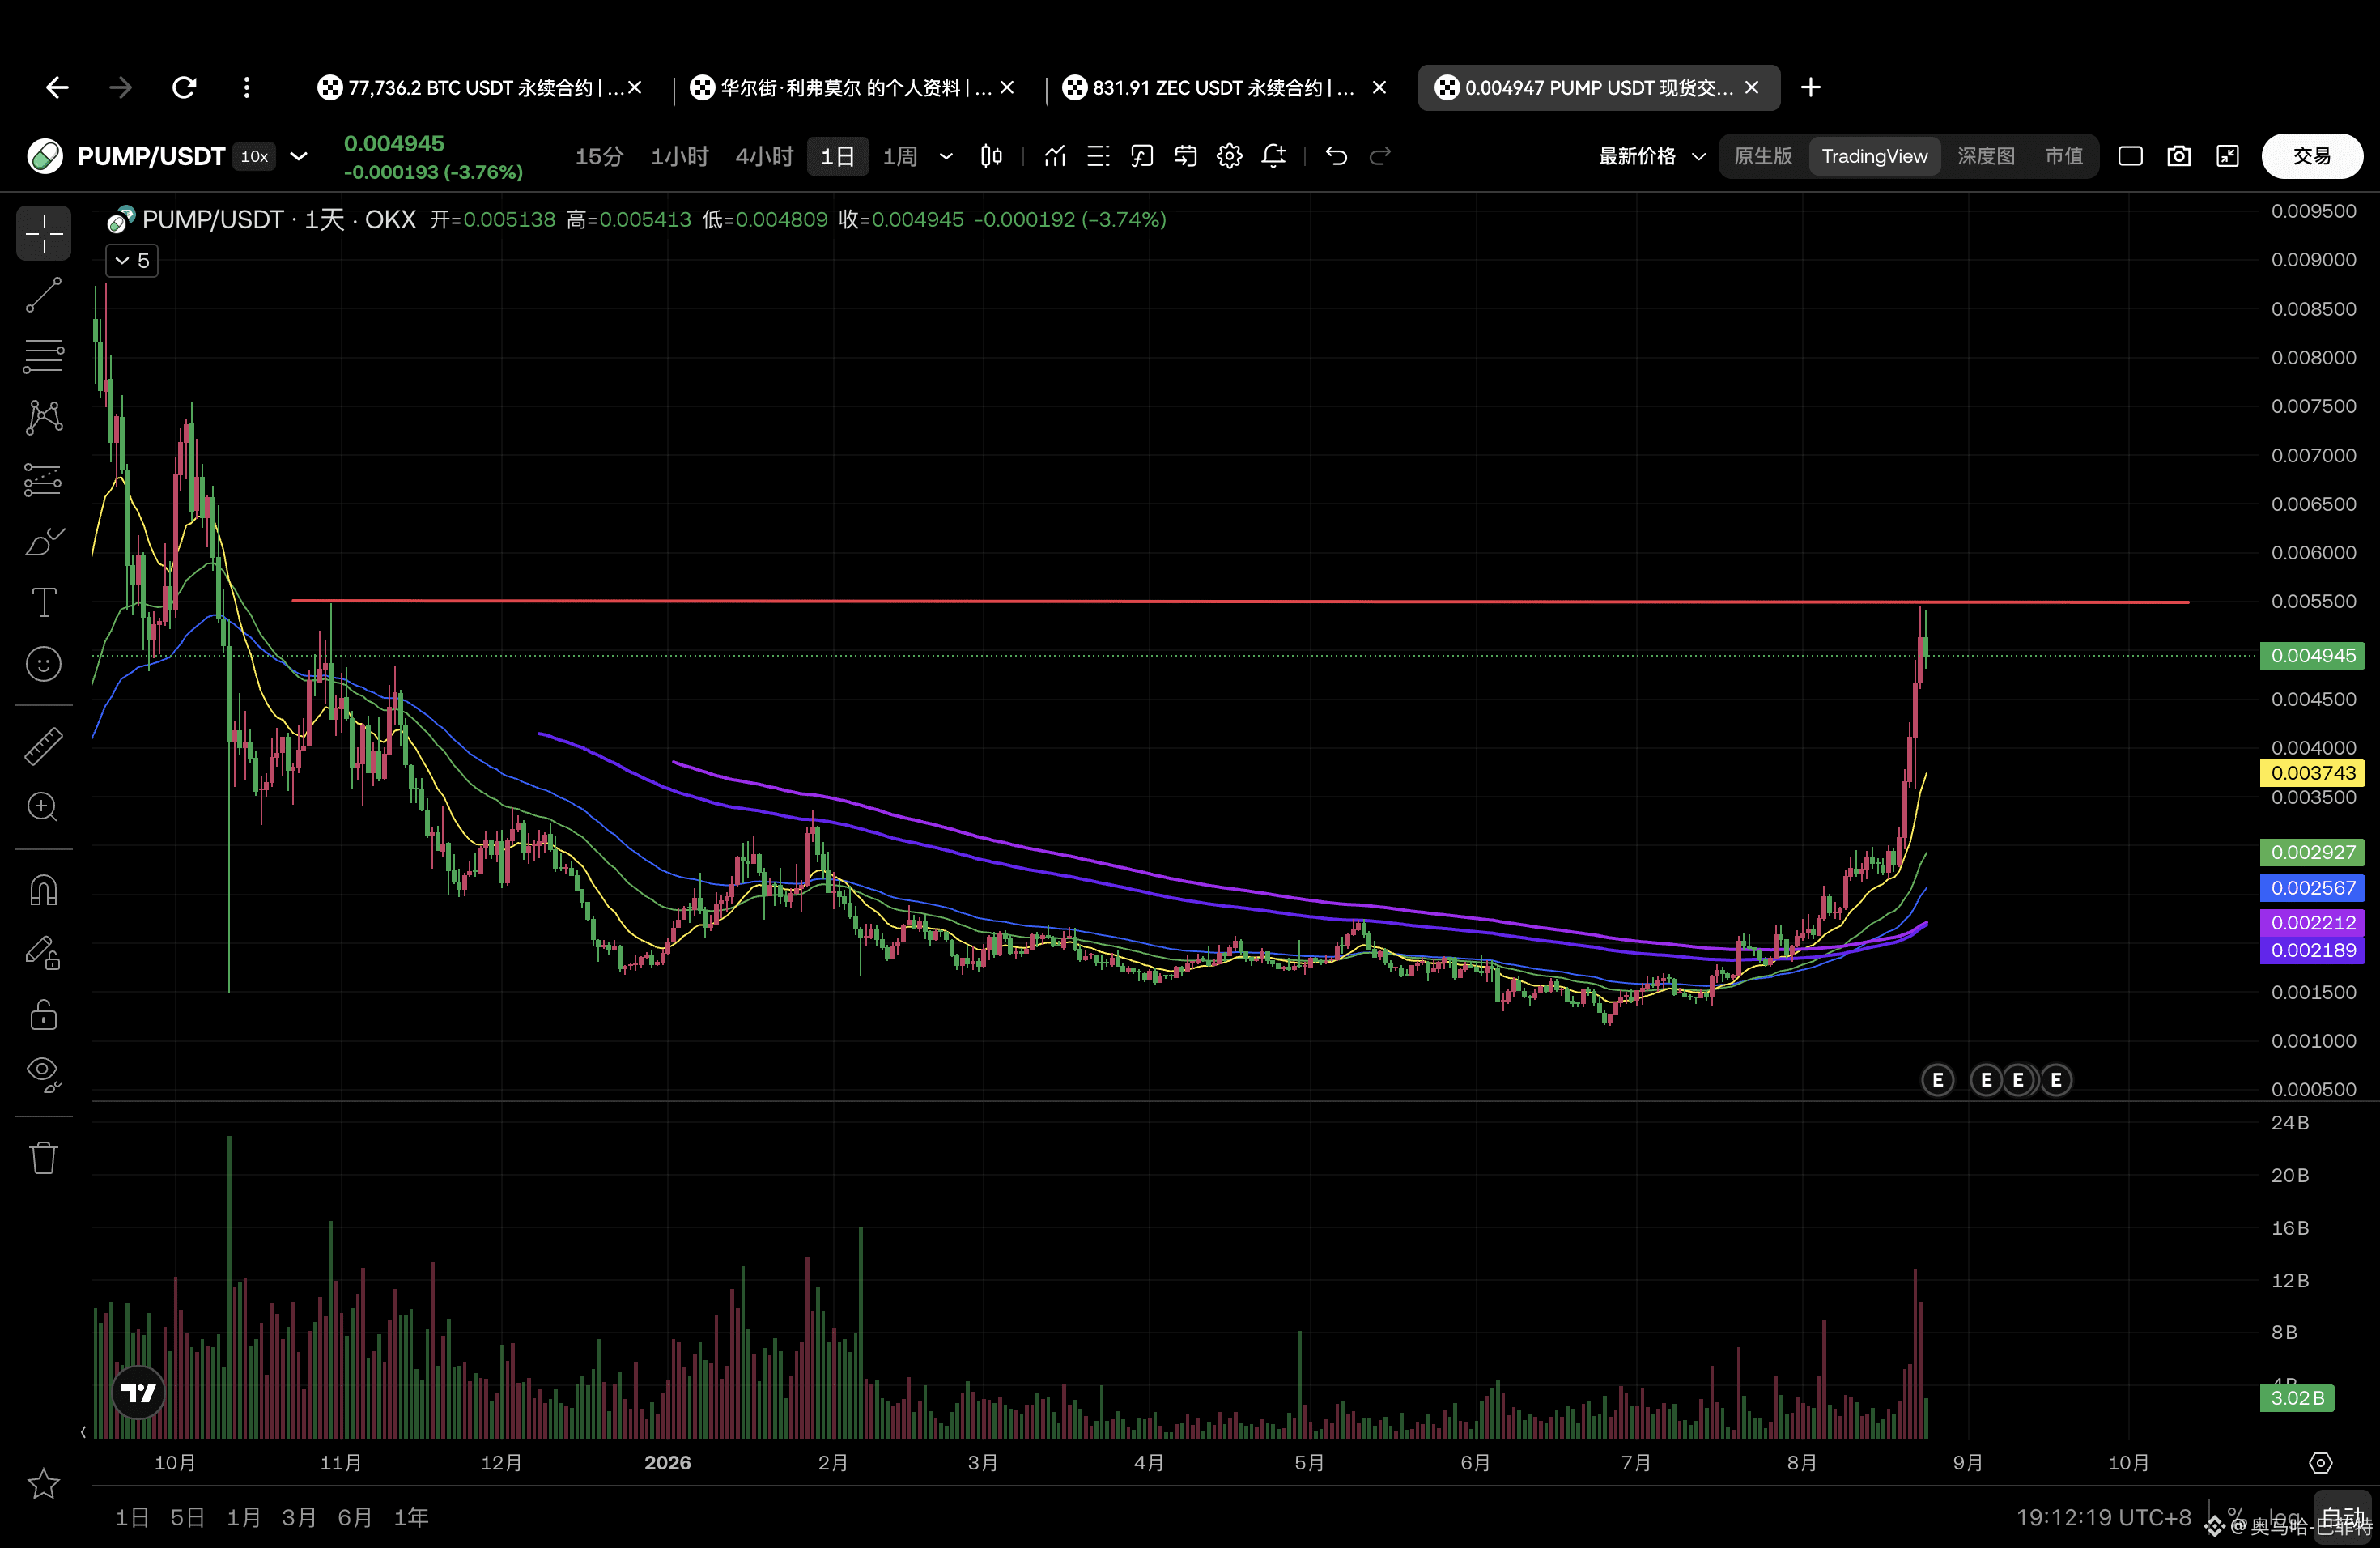Add chart to favorites with star icon
The width and height of the screenshot is (2380, 1548).
click(x=44, y=1484)
